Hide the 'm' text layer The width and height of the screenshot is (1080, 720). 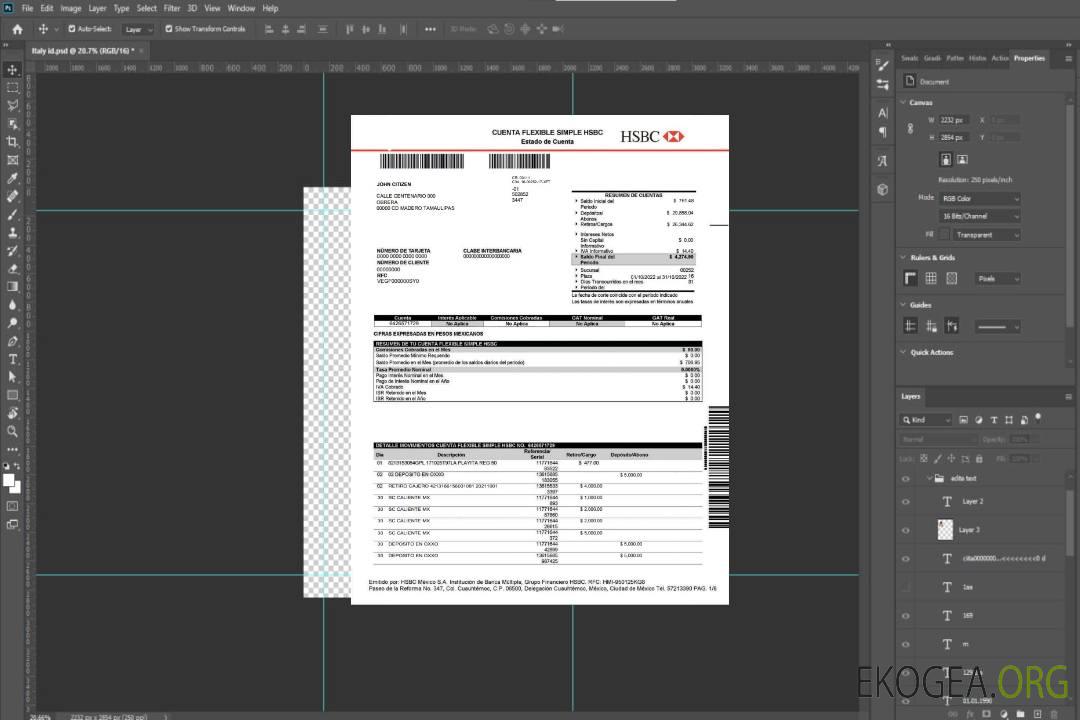click(906, 644)
